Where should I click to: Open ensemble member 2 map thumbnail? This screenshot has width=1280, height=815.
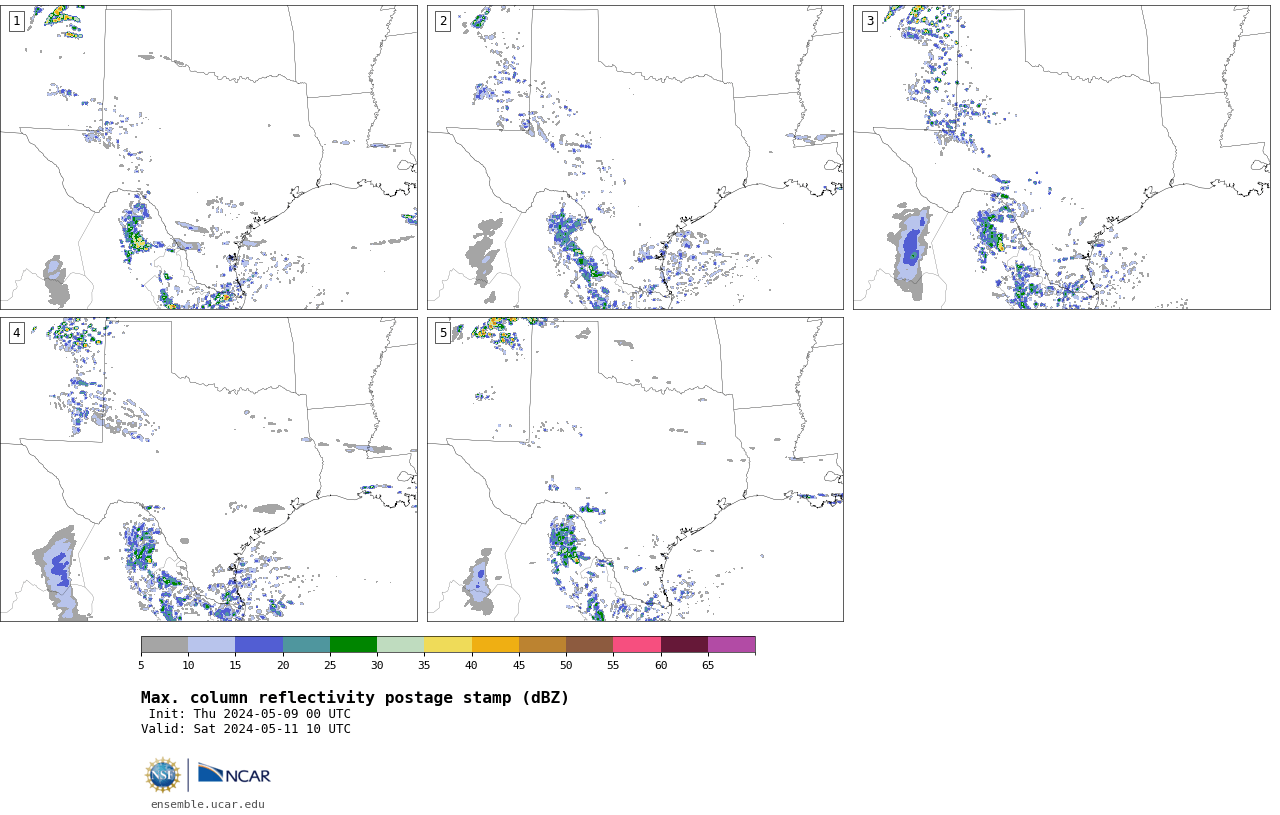tap(635, 157)
